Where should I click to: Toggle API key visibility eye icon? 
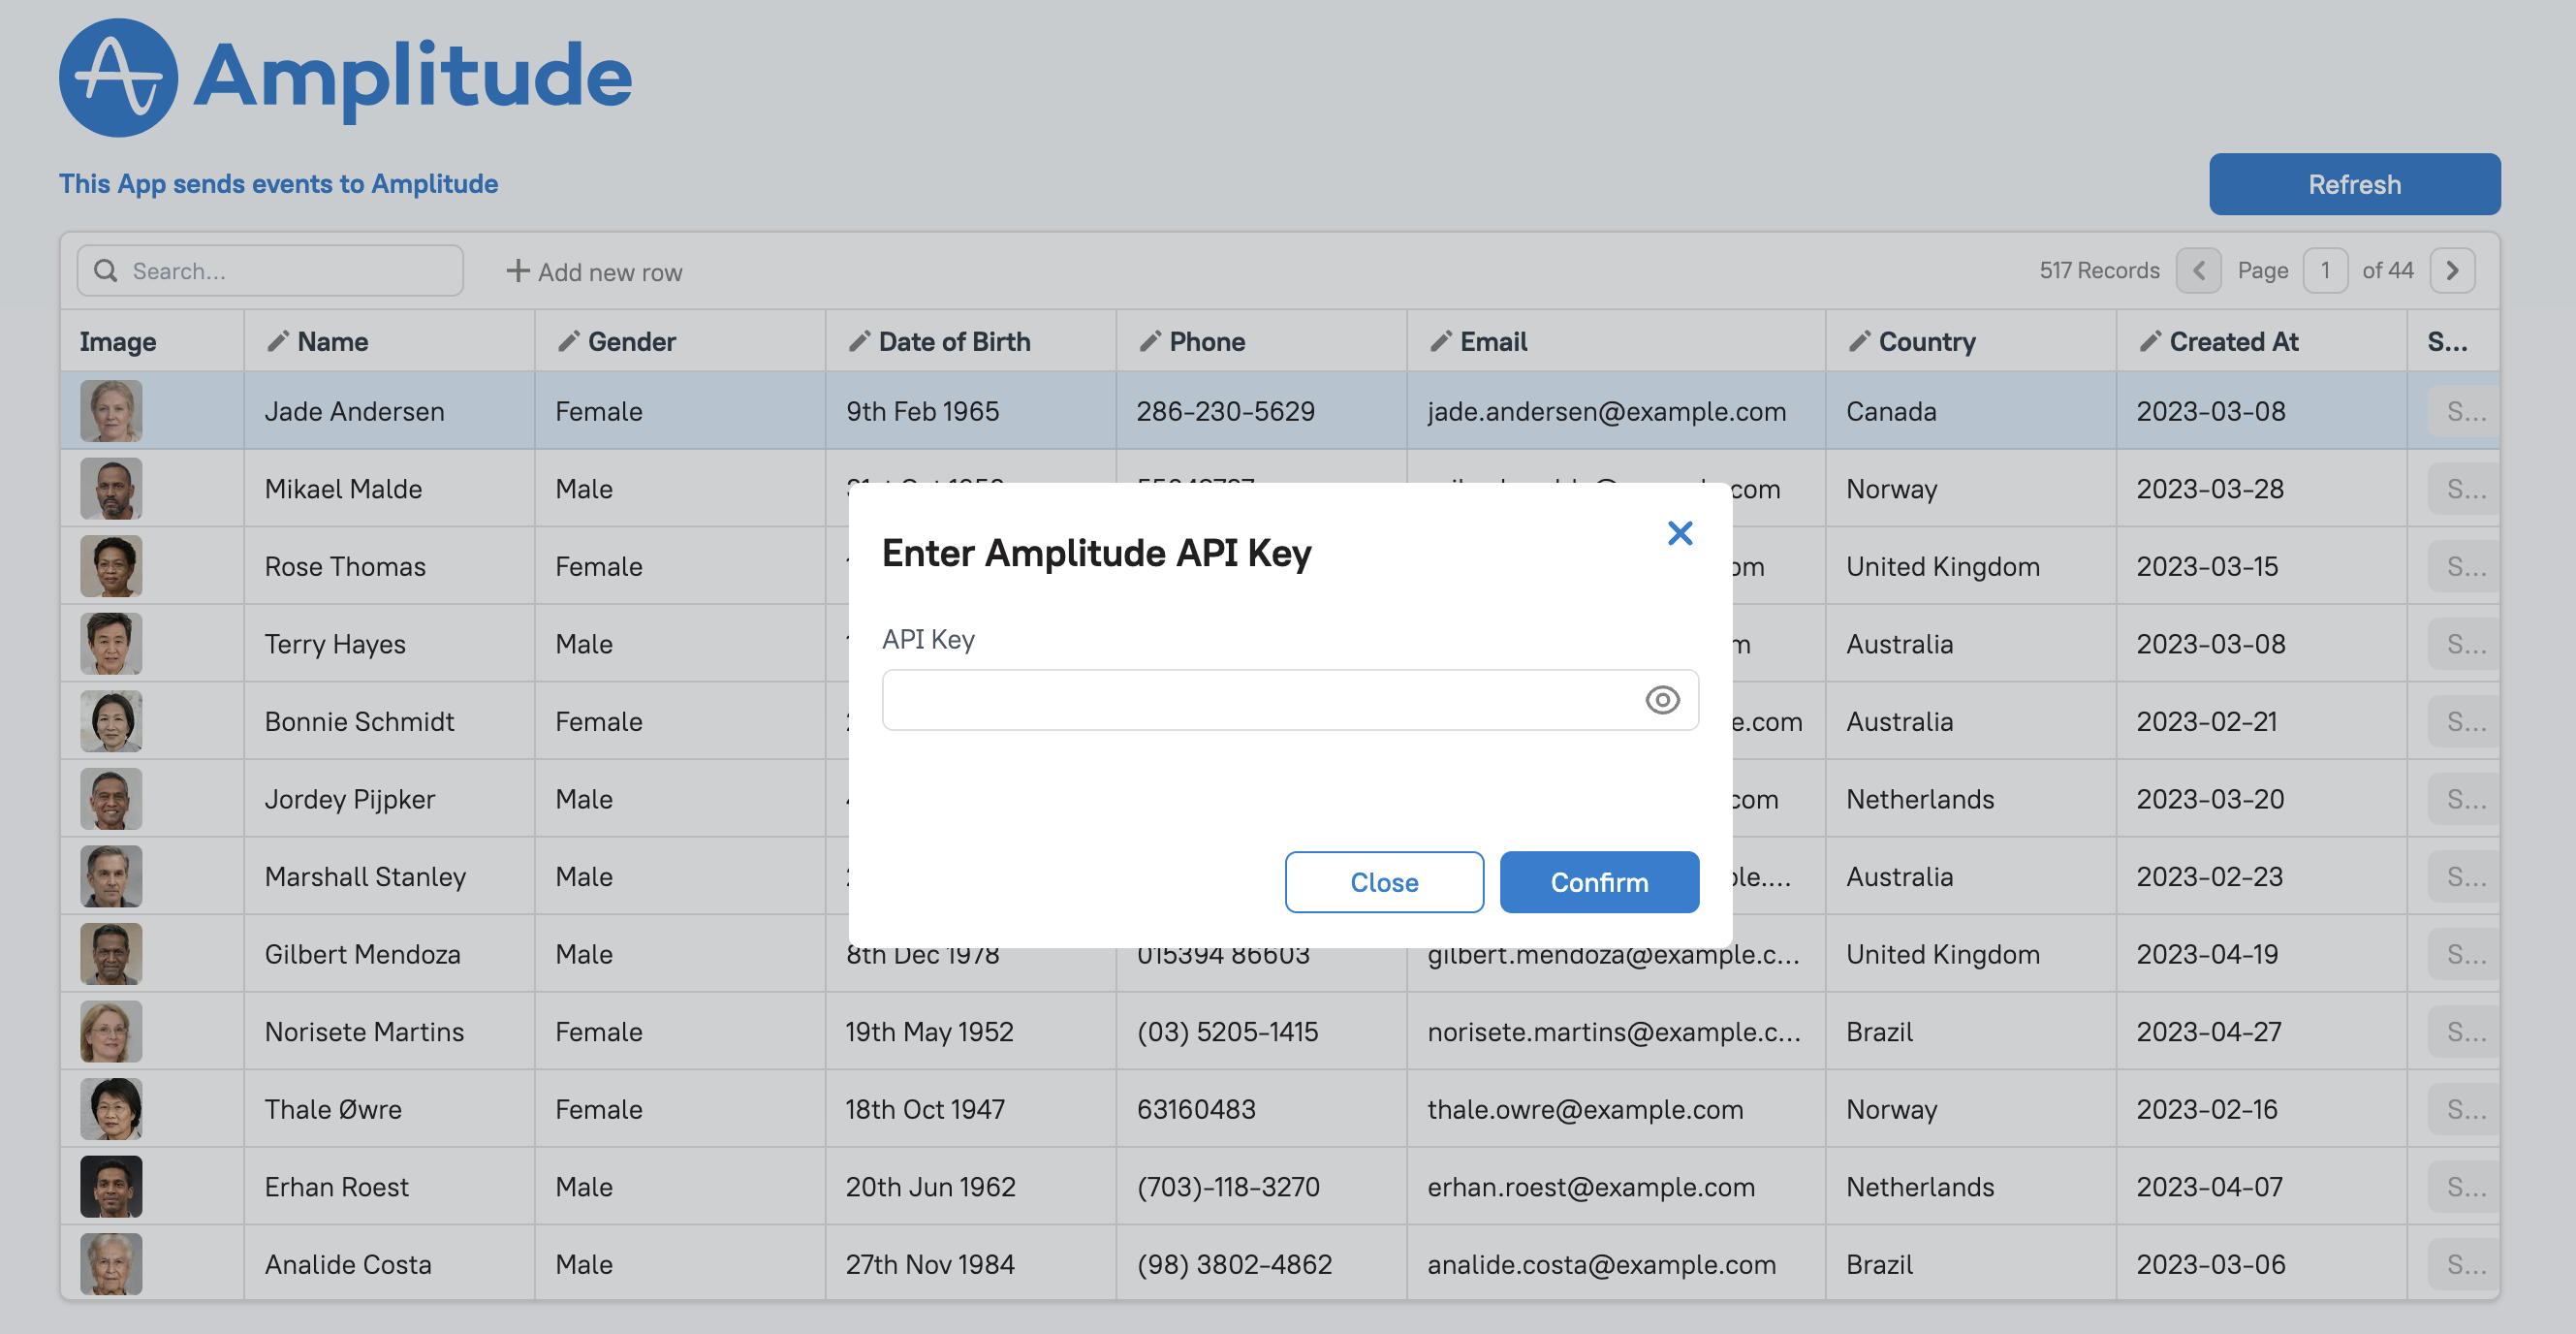point(1662,700)
